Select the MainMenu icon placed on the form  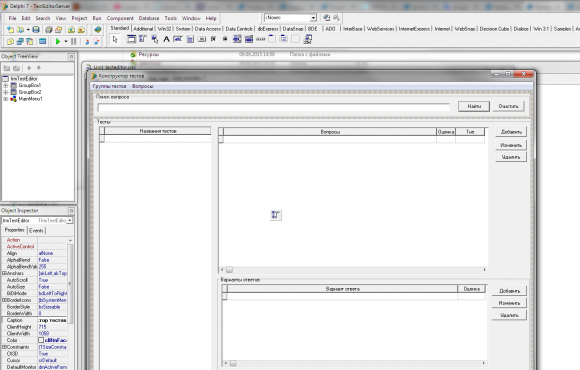(276, 215)
